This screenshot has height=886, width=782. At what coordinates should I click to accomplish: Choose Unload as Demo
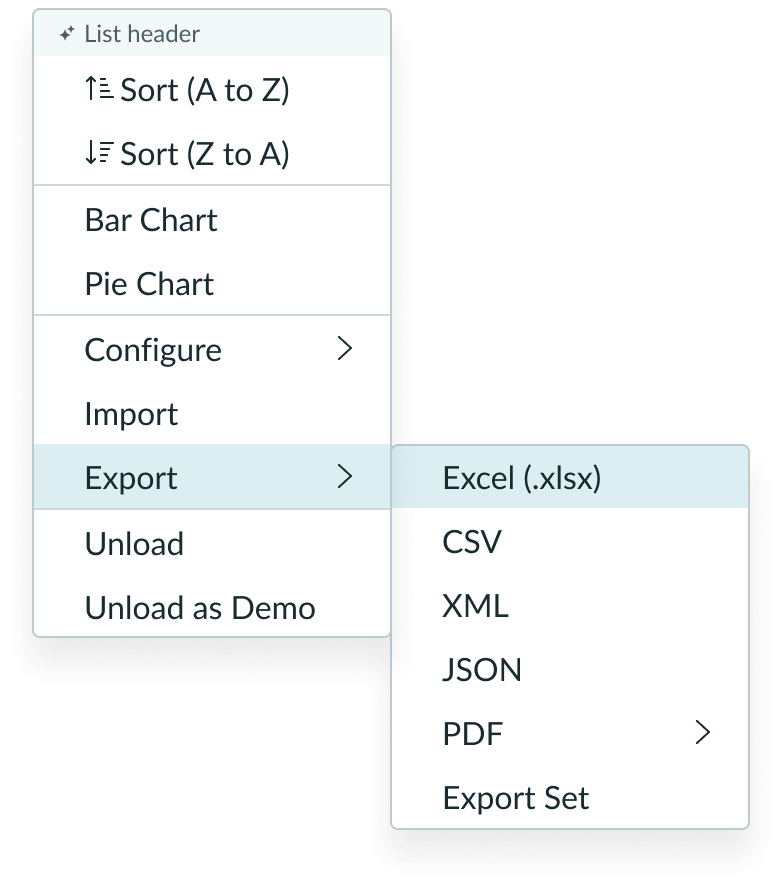coord(200,607)
